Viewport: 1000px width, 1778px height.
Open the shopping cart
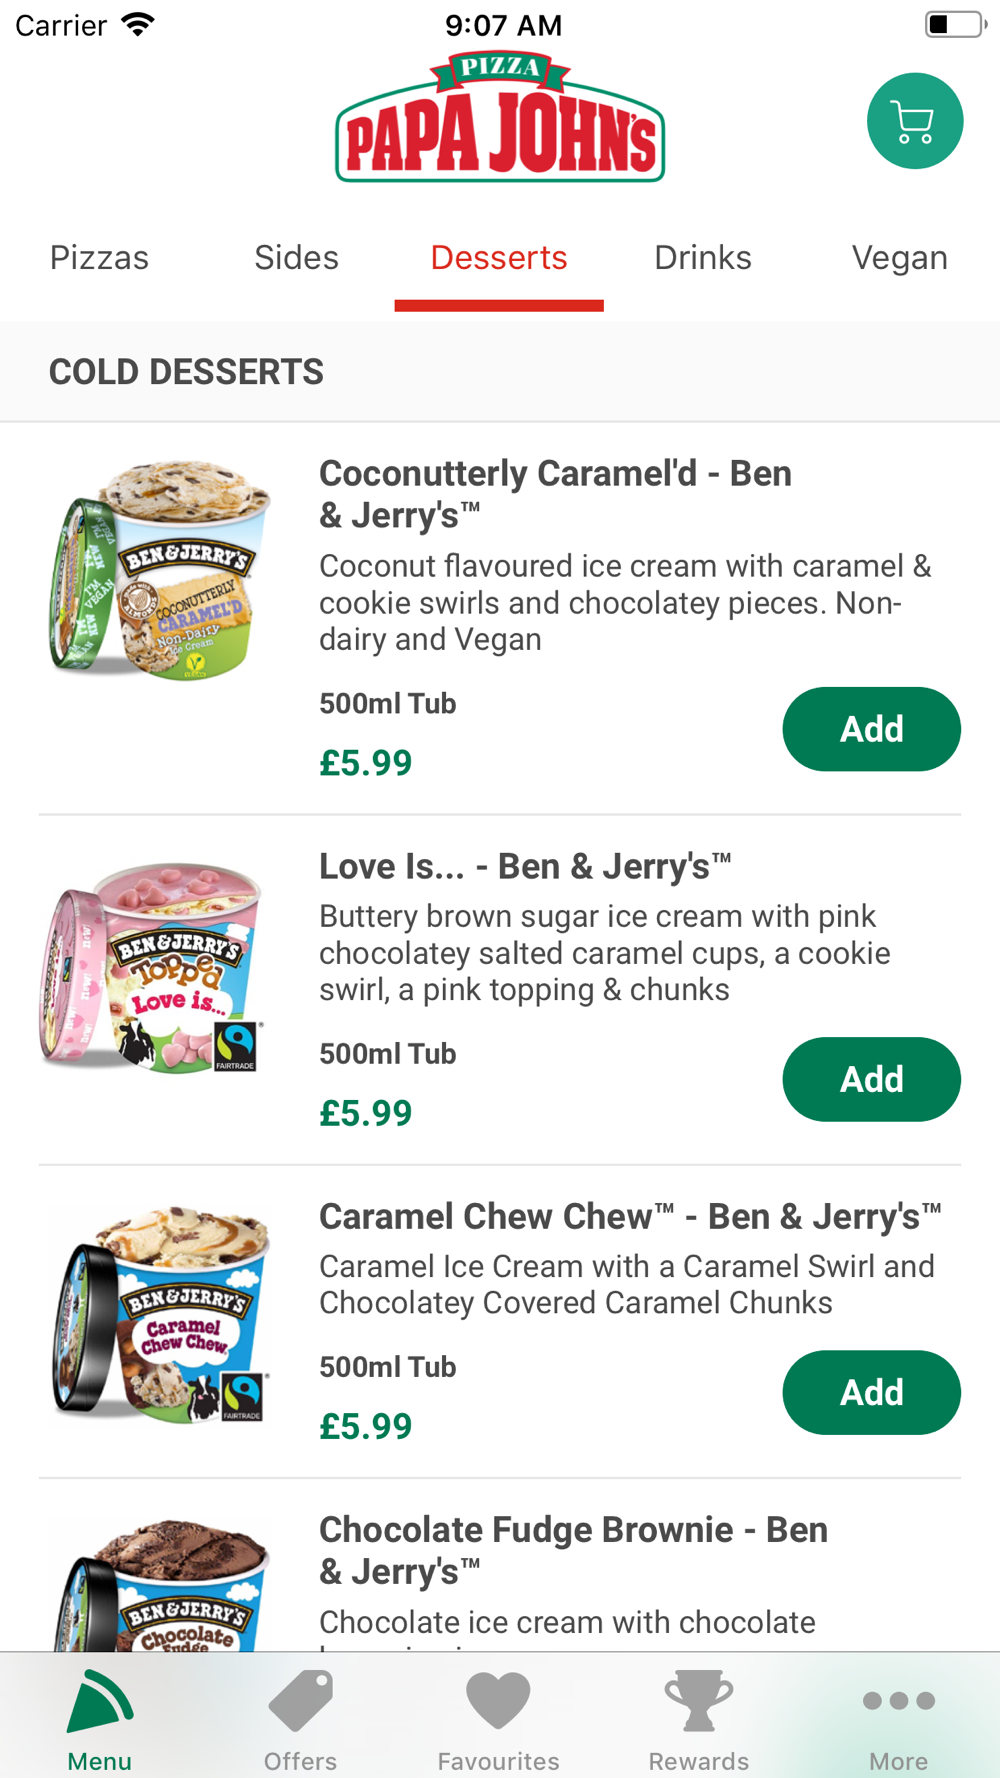[x=914, y=121]
